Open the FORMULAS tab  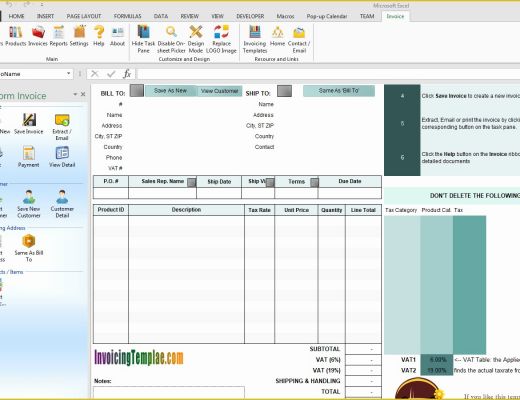point(127,16)
